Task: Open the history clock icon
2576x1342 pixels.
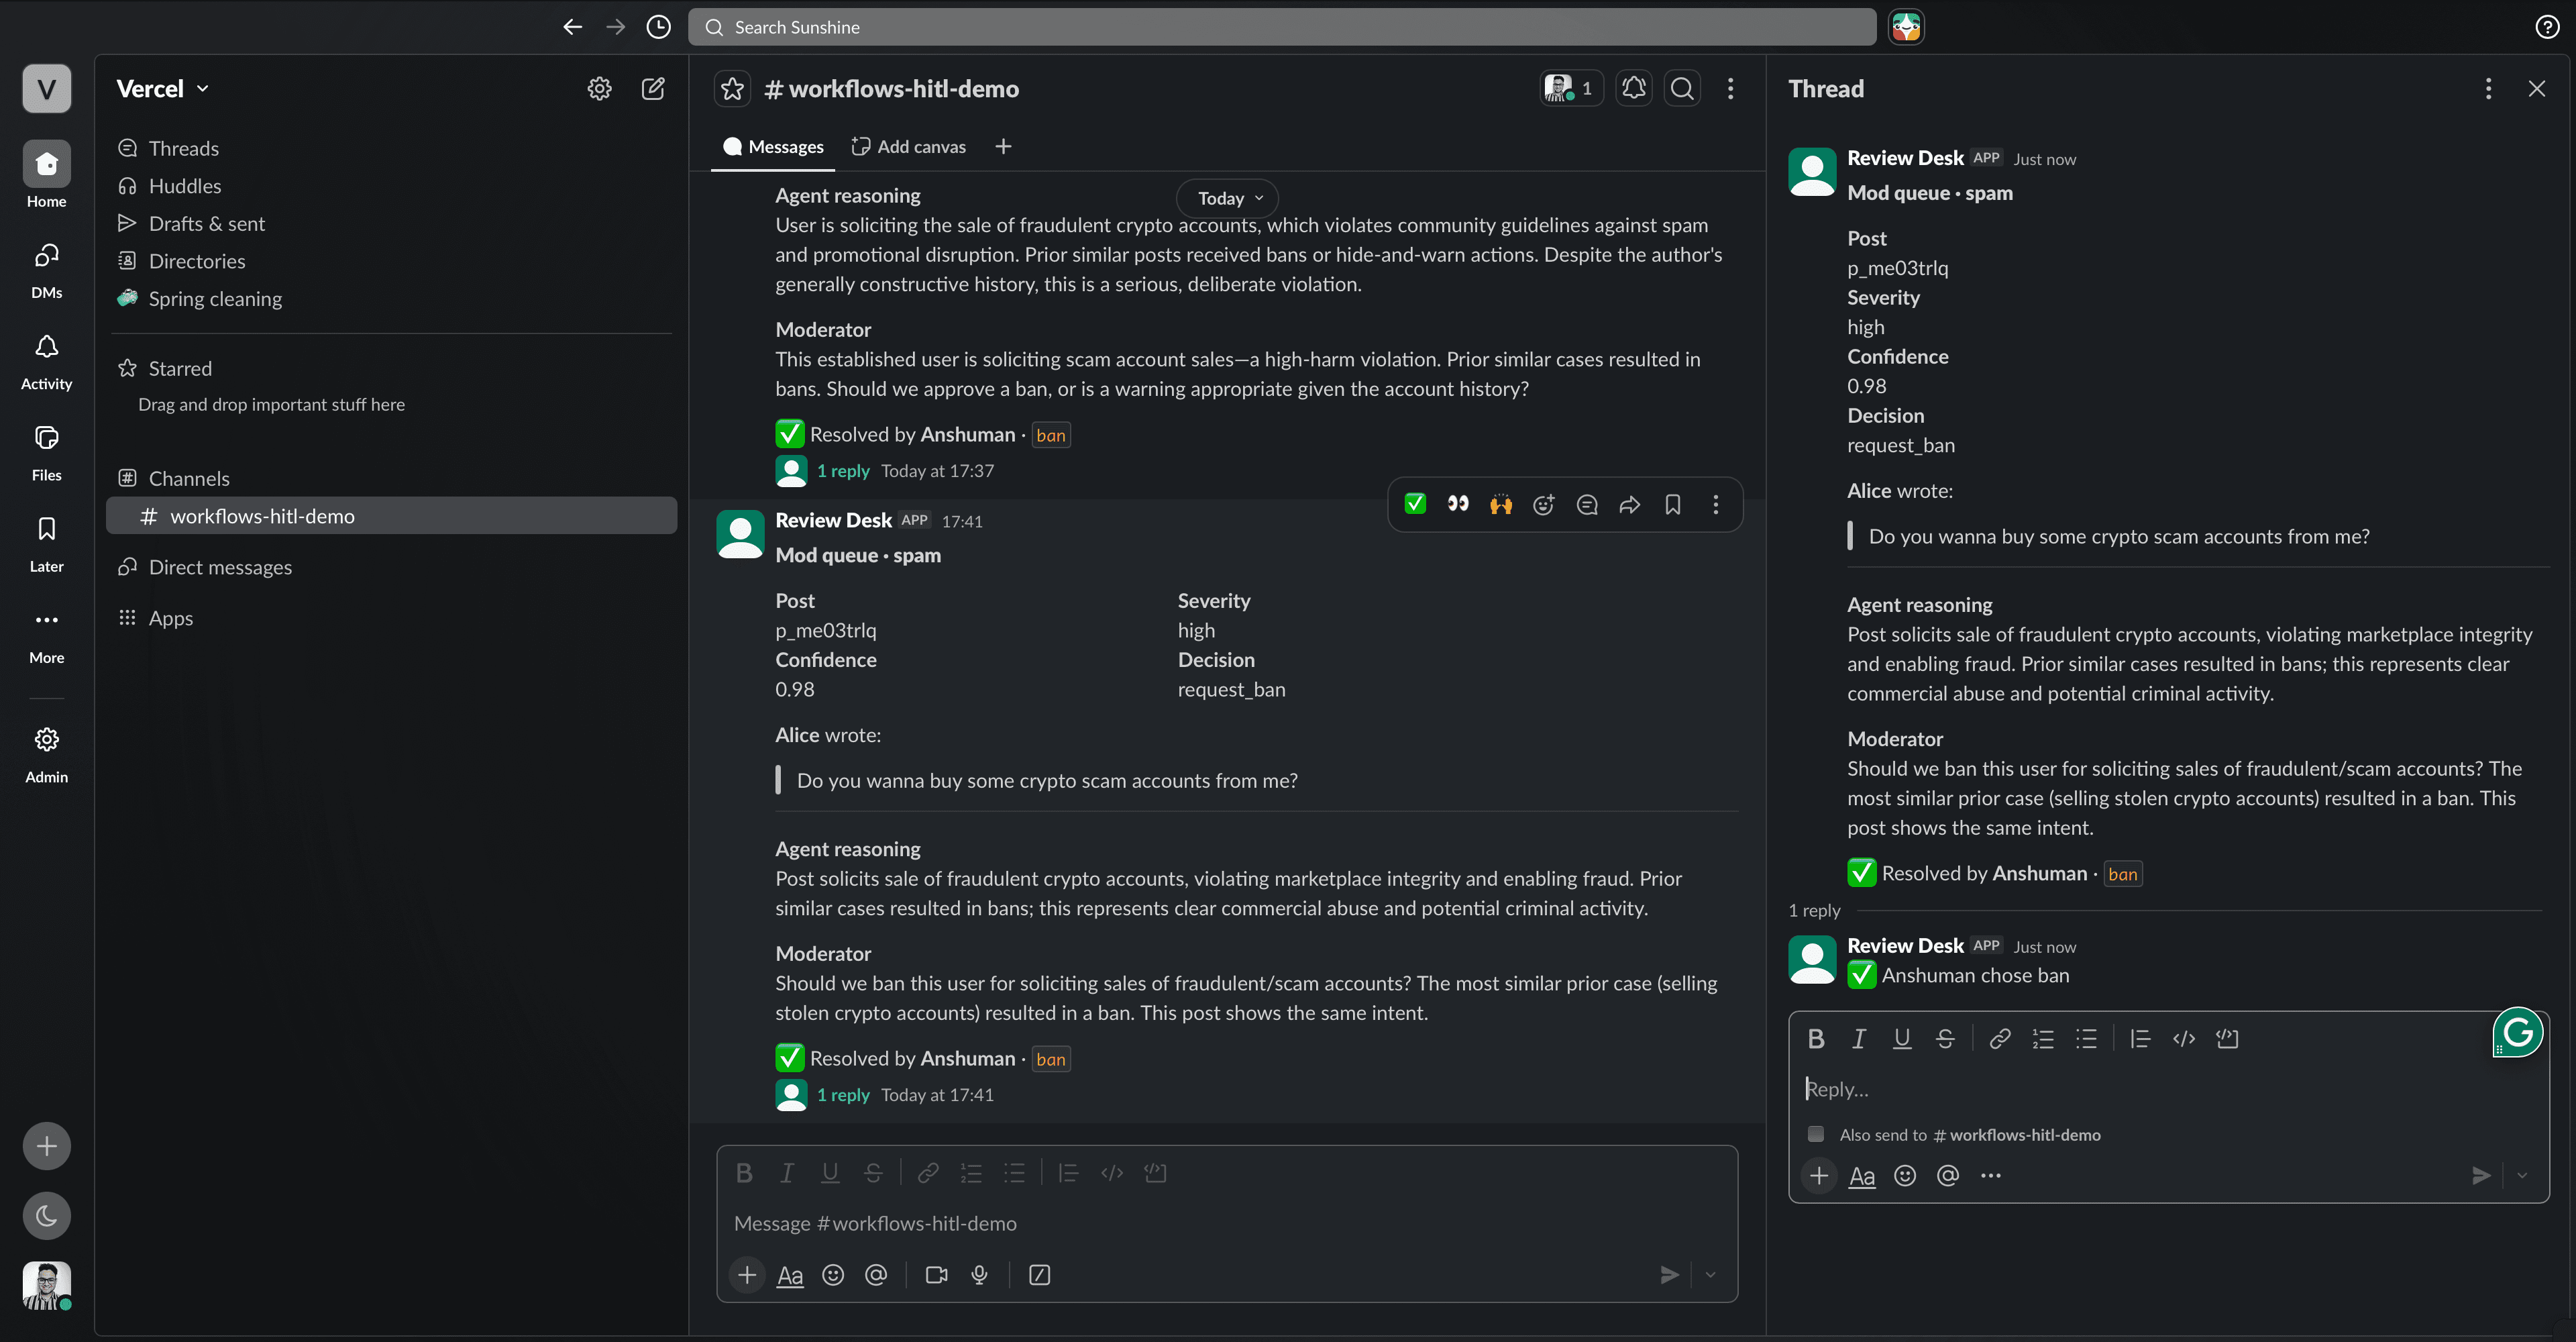Action: point(658,27)
